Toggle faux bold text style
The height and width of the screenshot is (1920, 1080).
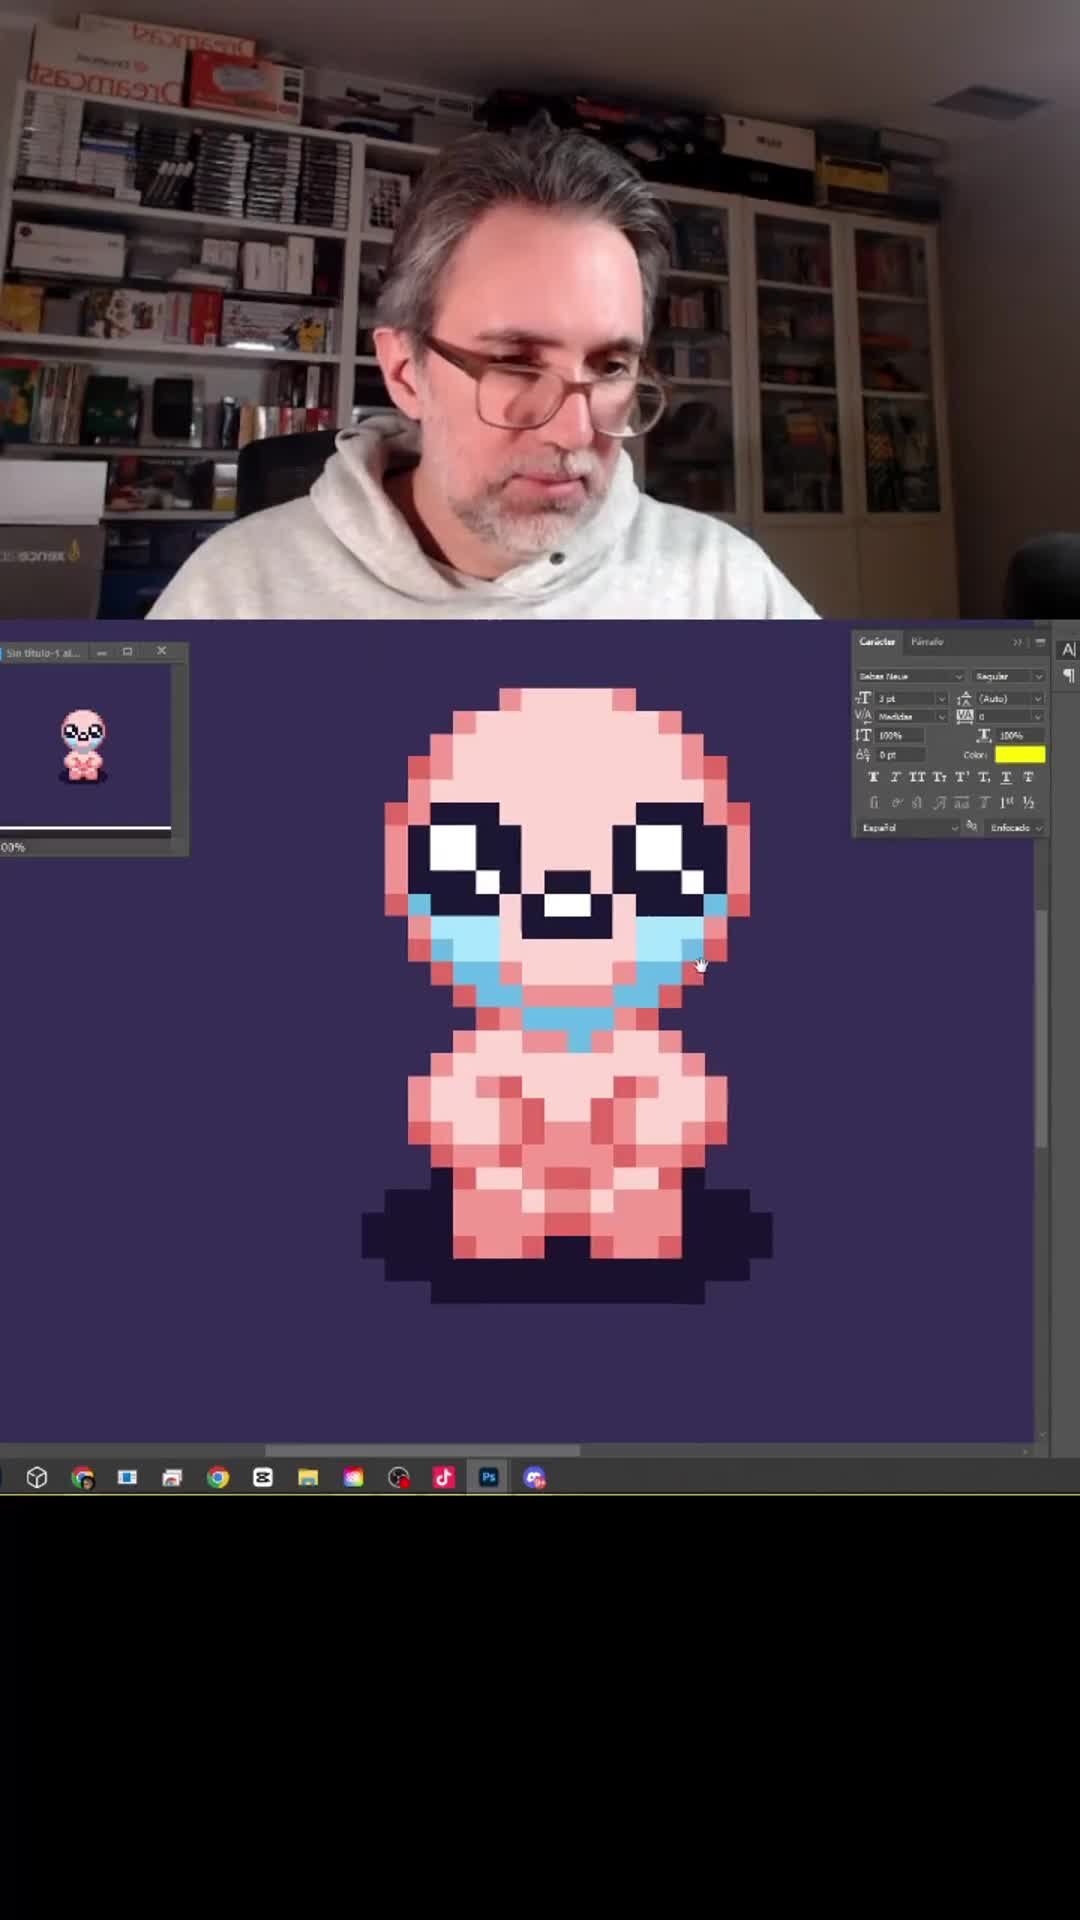[x=873, y=777]
